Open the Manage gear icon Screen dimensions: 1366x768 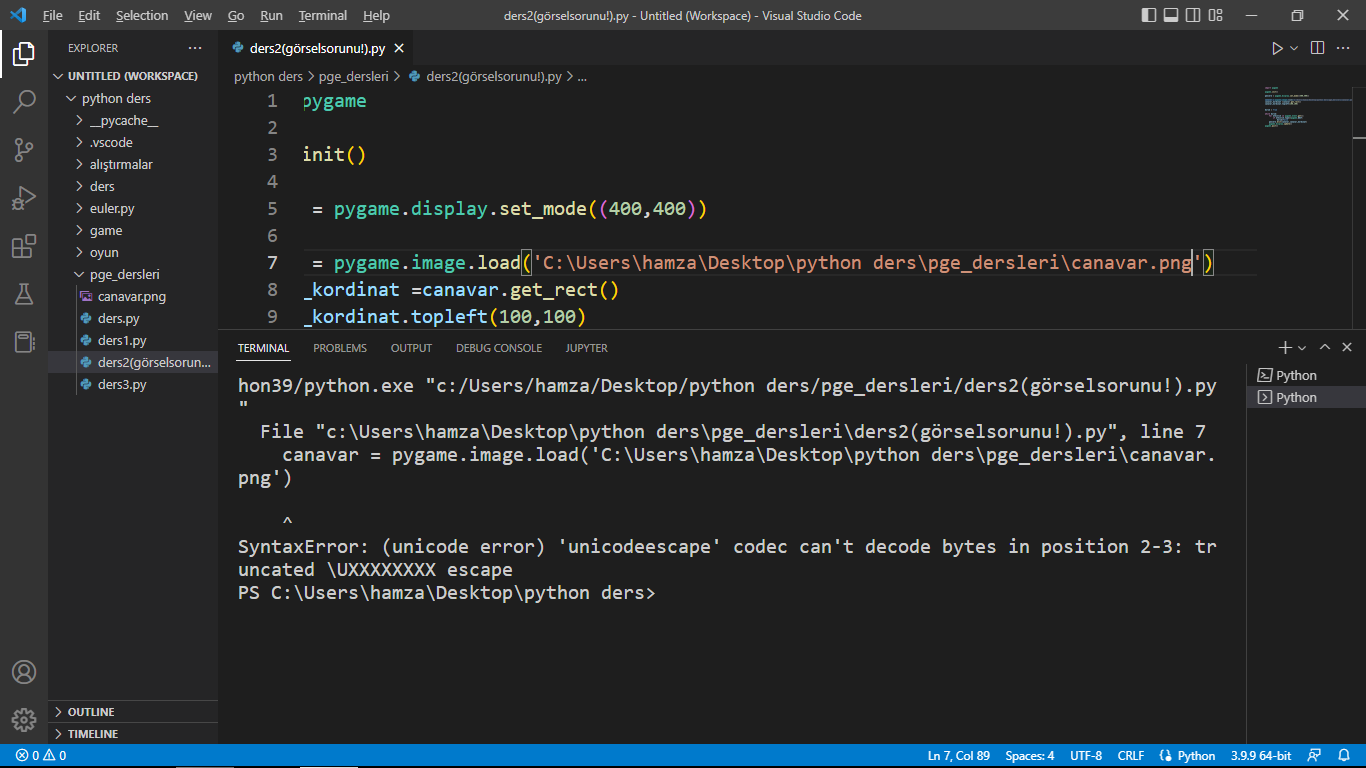pos(24,719)
